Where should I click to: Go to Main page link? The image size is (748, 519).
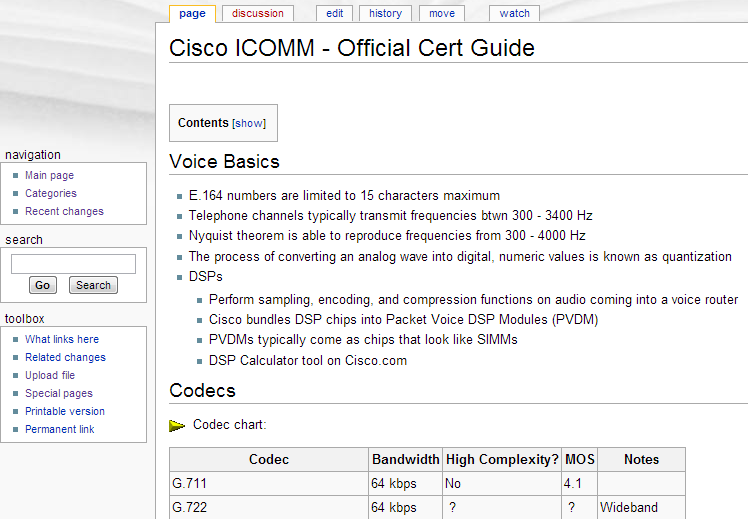click(50, 176)
